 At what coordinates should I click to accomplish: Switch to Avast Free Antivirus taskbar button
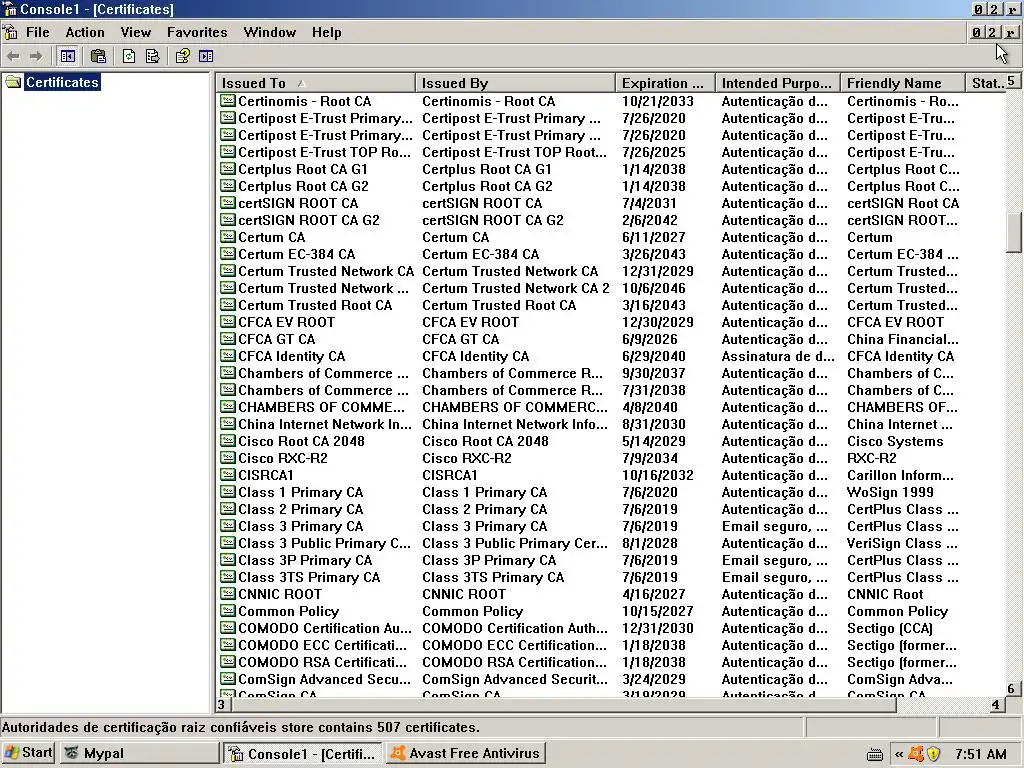[466, 753]
